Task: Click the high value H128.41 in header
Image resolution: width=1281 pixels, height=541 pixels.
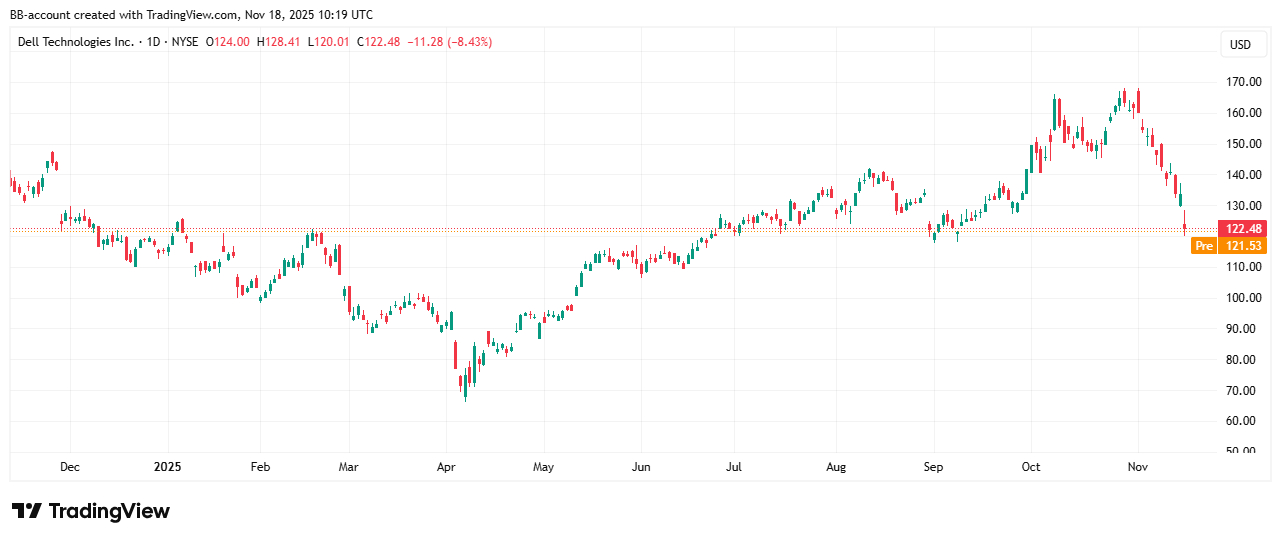Action: [279, 42]
